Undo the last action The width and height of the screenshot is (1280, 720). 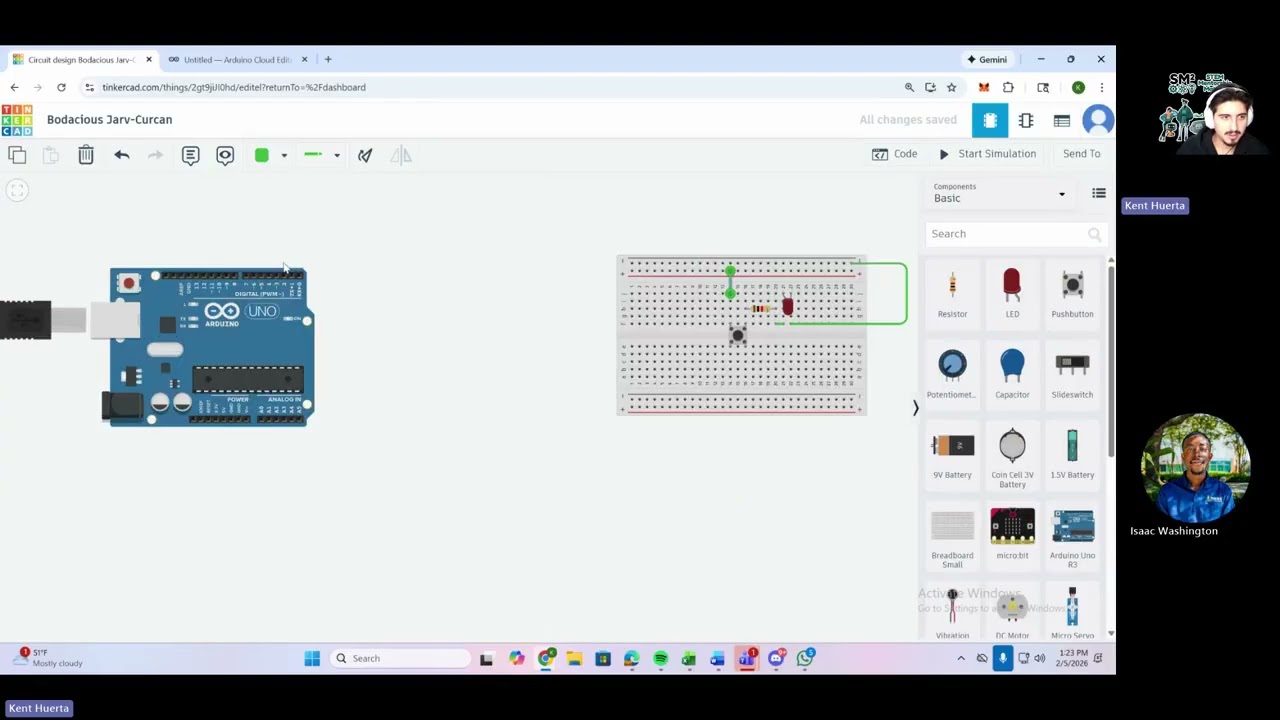coord(122,155)
